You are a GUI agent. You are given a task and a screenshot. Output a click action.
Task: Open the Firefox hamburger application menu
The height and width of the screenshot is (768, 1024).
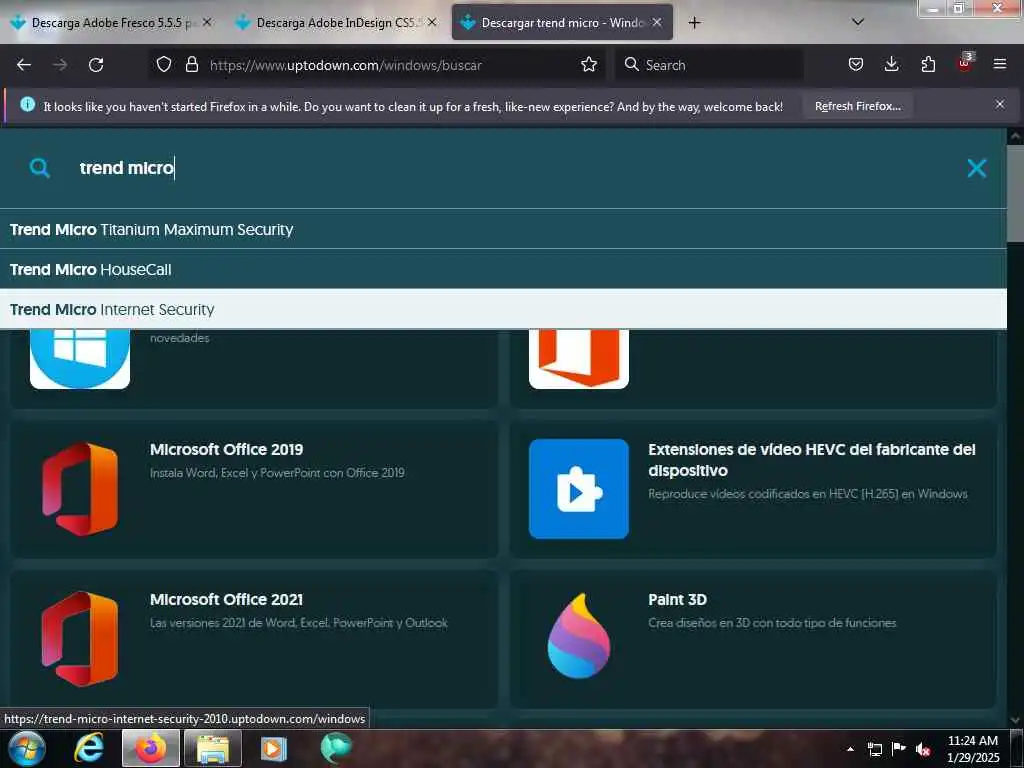click(x=999, y=65)
